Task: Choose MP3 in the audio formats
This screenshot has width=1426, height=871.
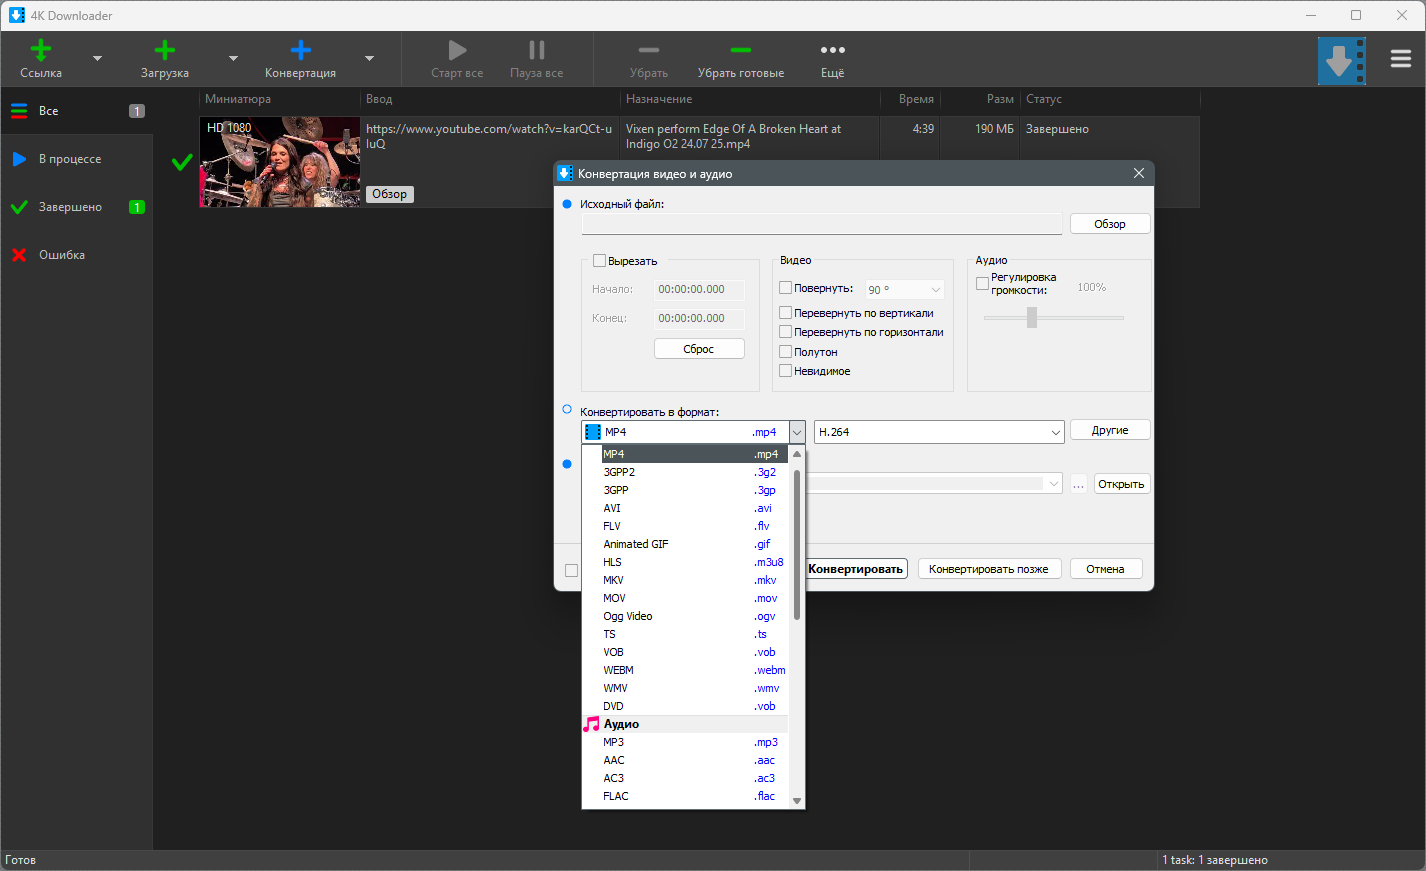Action: click(614, 742)
